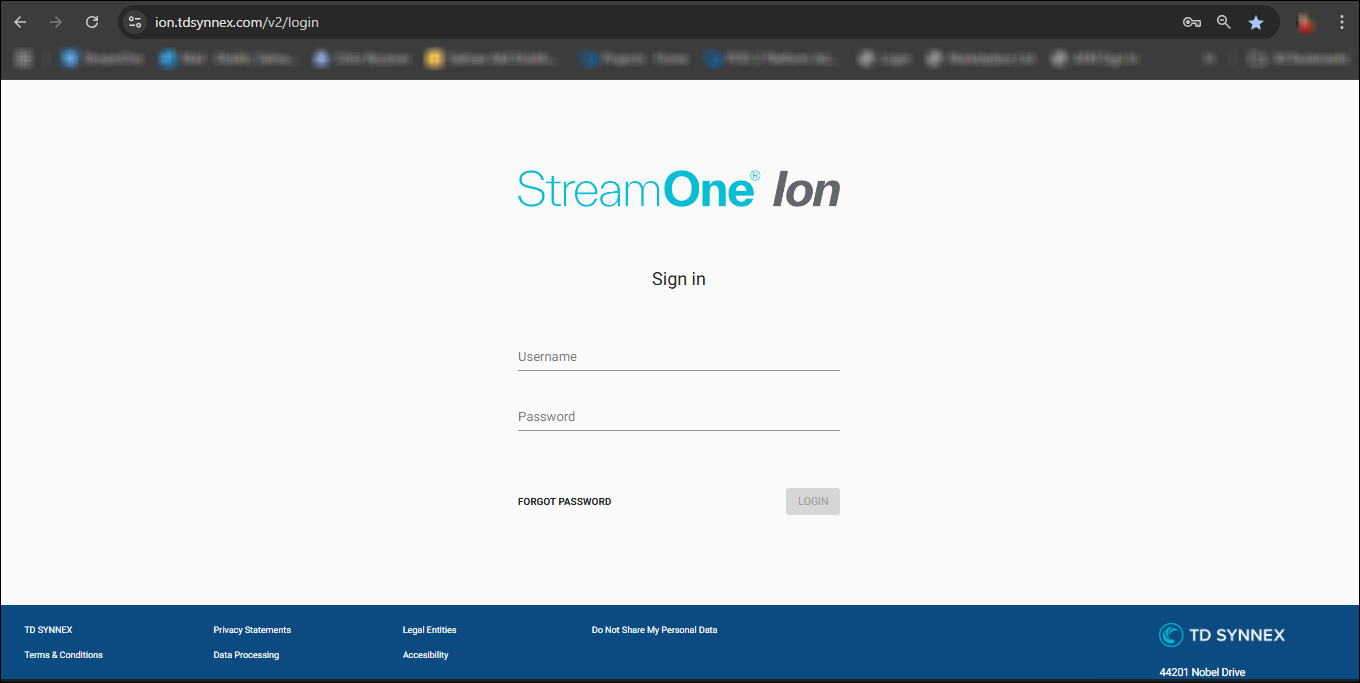The image size is (1360, 683).
Task: Click the 'Sign in' heading text
Action: tap(679, 279)
